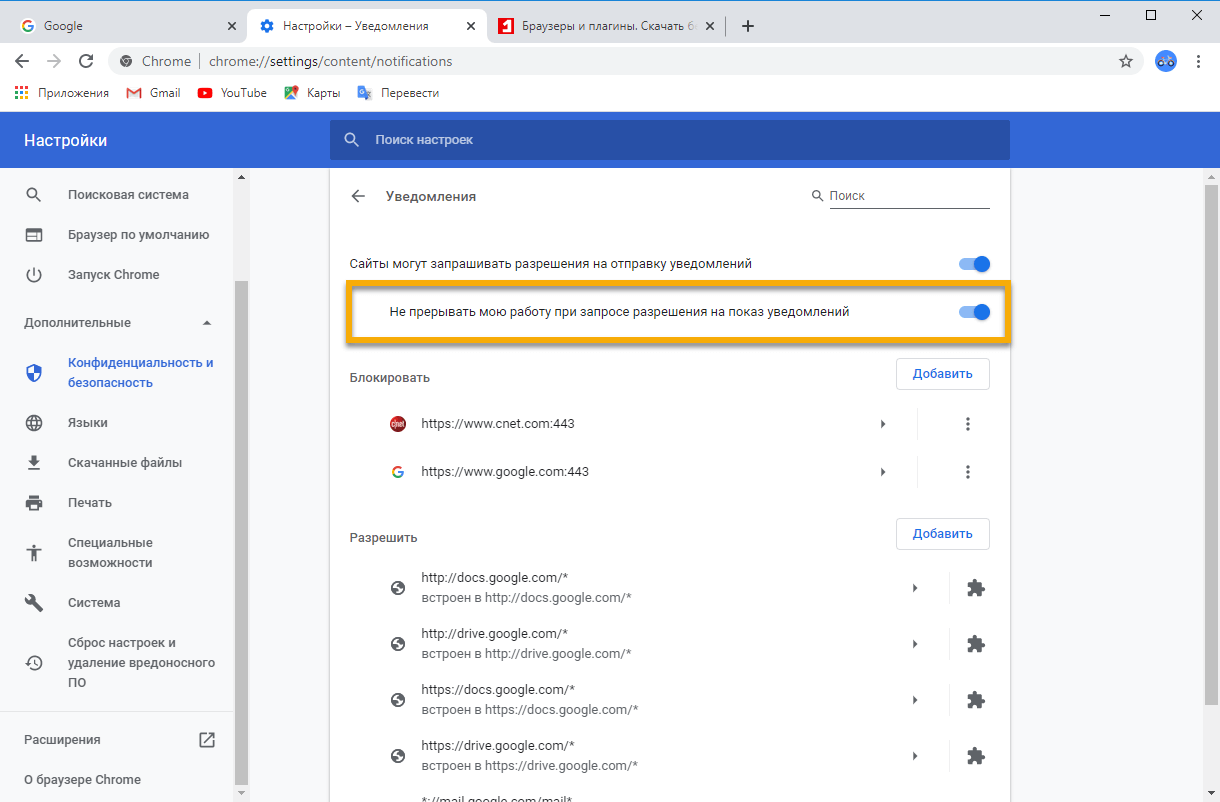Click the browser forward arrow

(54, 61)
